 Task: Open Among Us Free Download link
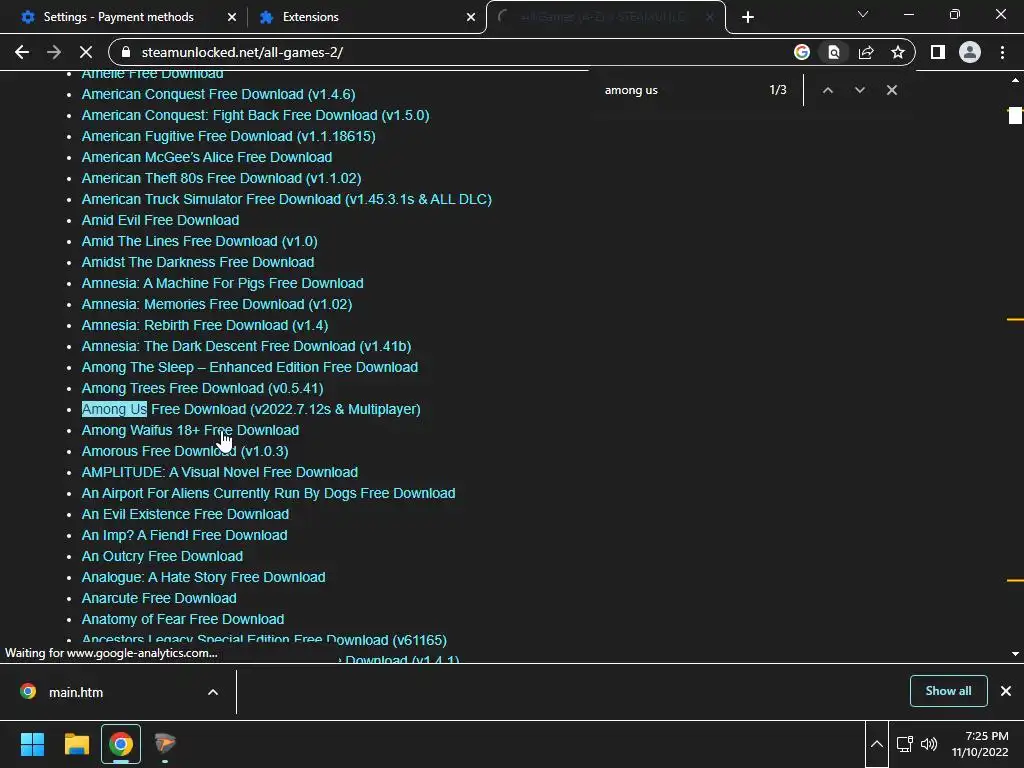(251, 409)
